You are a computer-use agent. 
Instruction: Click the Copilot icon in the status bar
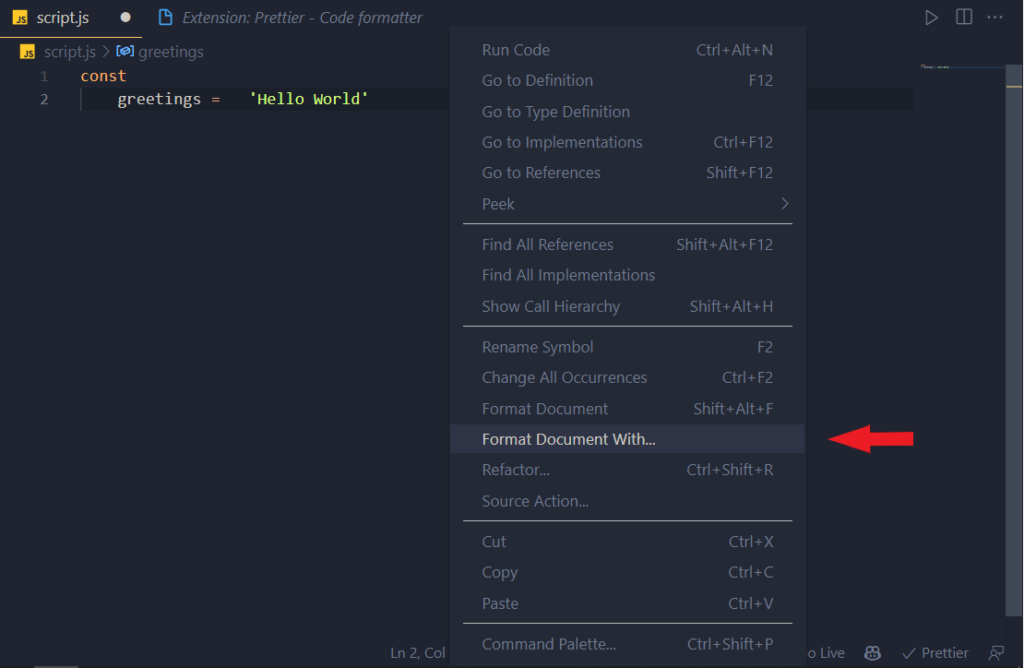tap(871, 652)
